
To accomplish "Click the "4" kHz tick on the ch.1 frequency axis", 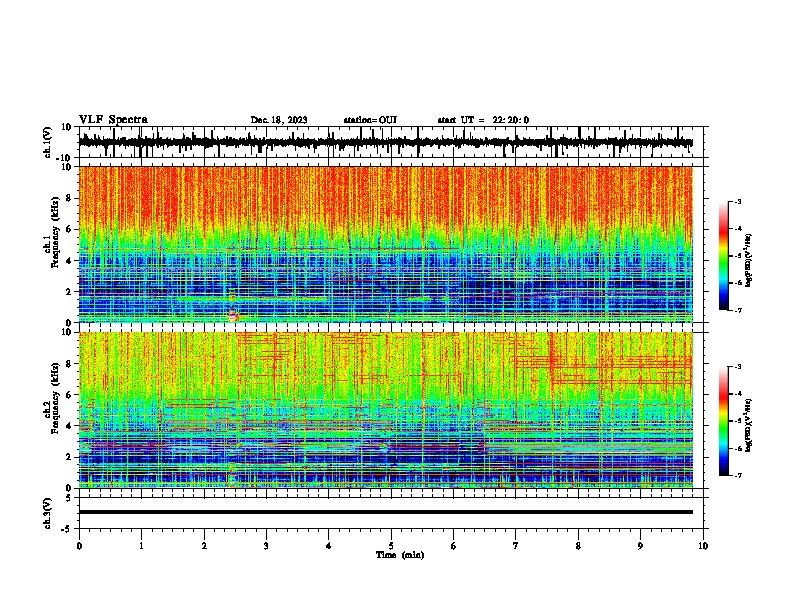I will click(69, 261).
